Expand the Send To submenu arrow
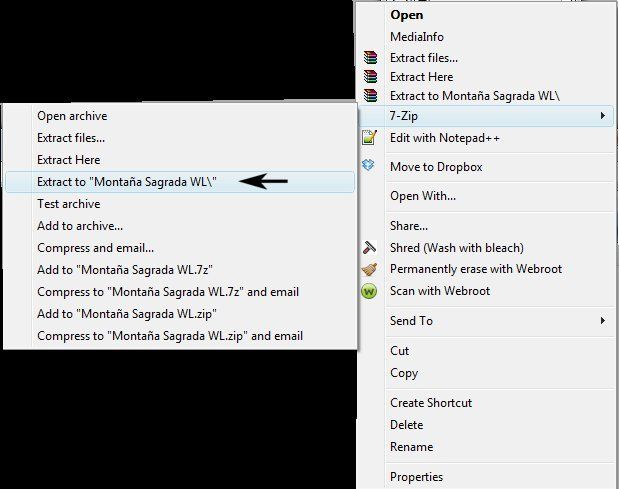619x489 pixels. pyautogui.click(x=602, y=320)
